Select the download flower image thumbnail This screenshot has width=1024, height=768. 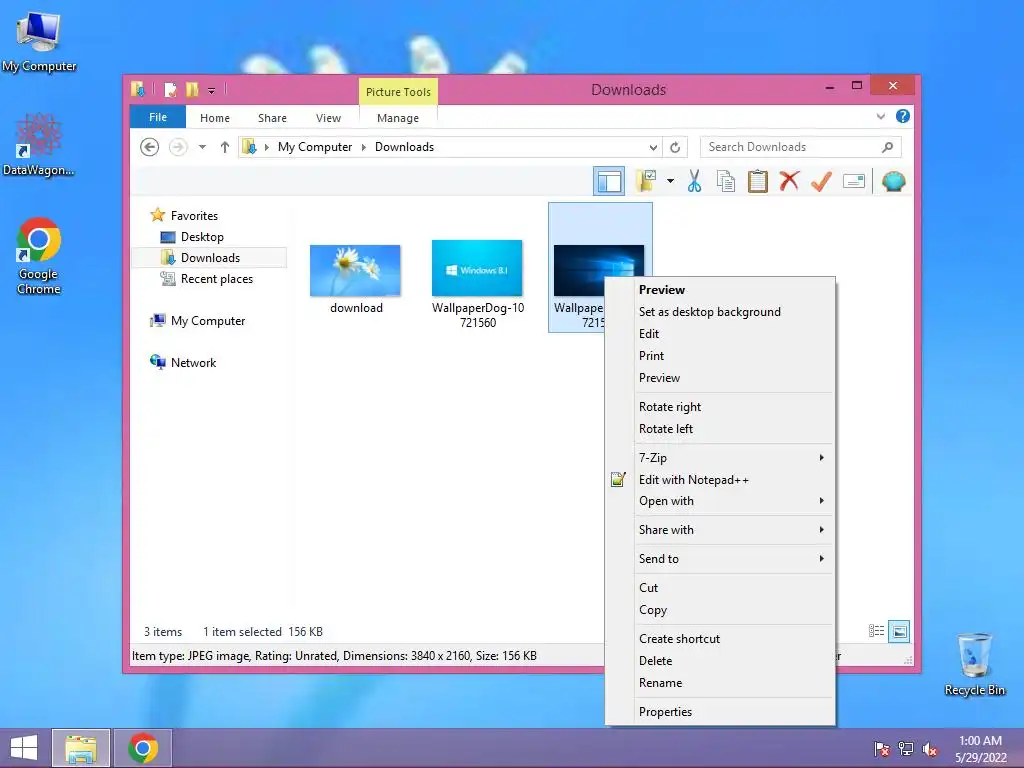pos(355,270)
